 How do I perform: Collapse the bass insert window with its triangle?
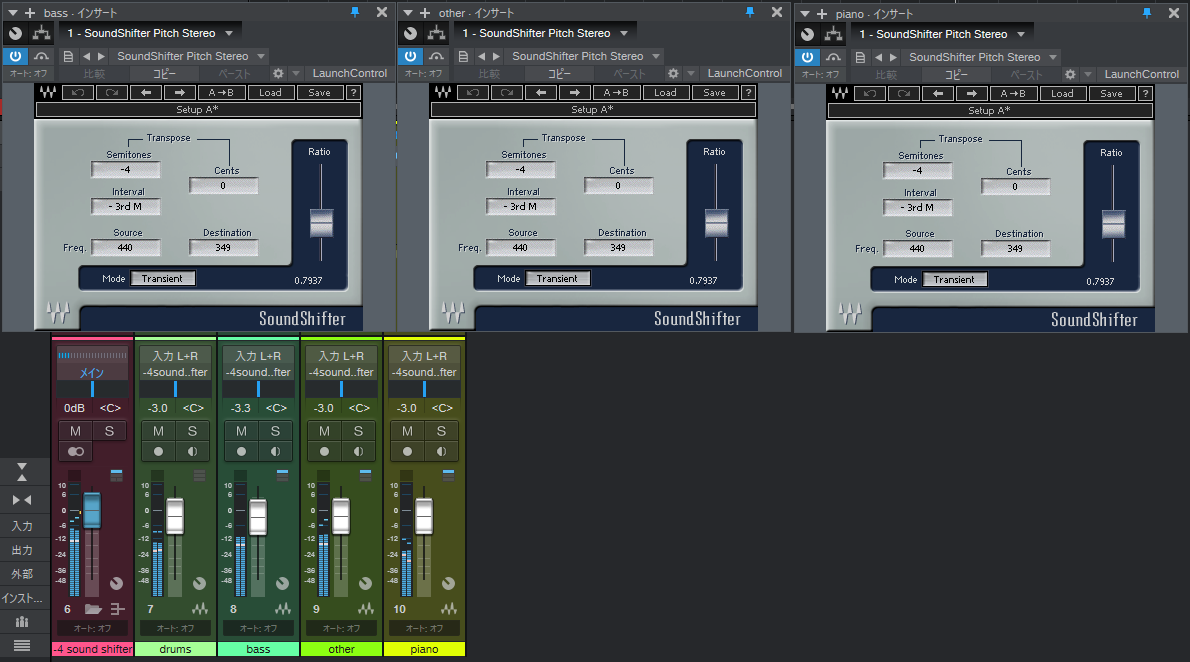point(12,13)
